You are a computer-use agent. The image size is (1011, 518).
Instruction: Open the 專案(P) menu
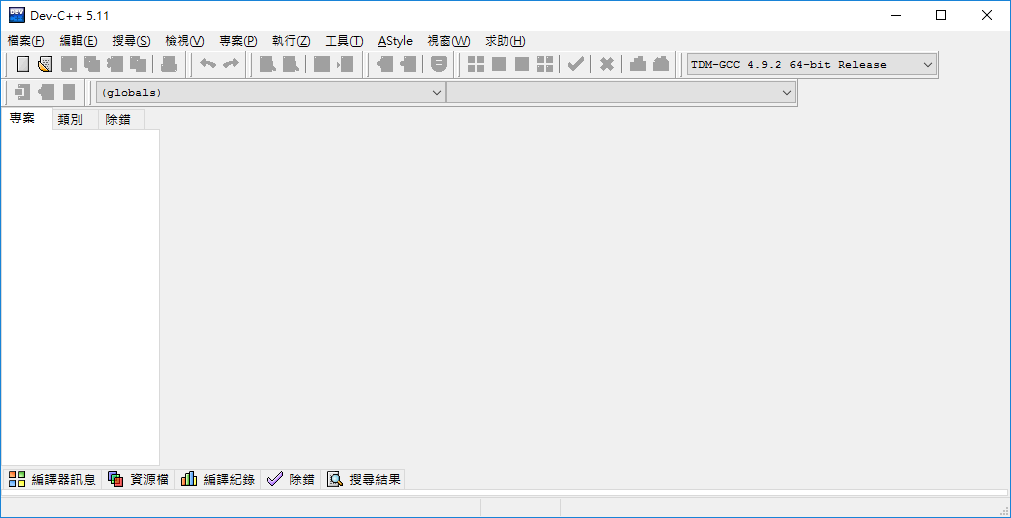point(239,41)
